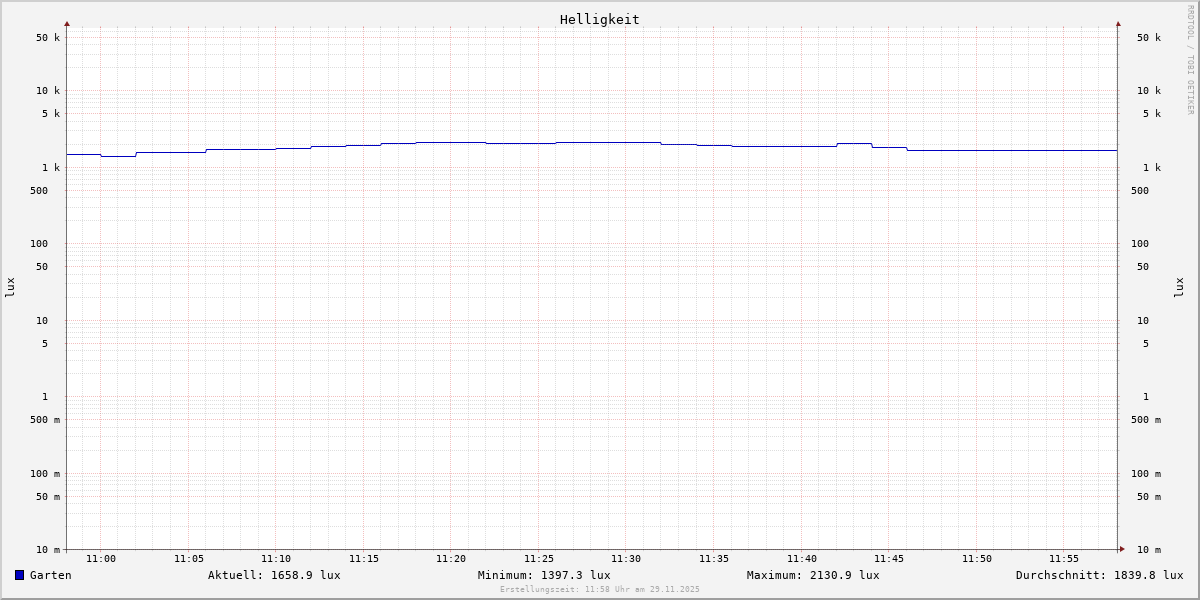Click the red arrow at x-axis end

click(1121, 549)
